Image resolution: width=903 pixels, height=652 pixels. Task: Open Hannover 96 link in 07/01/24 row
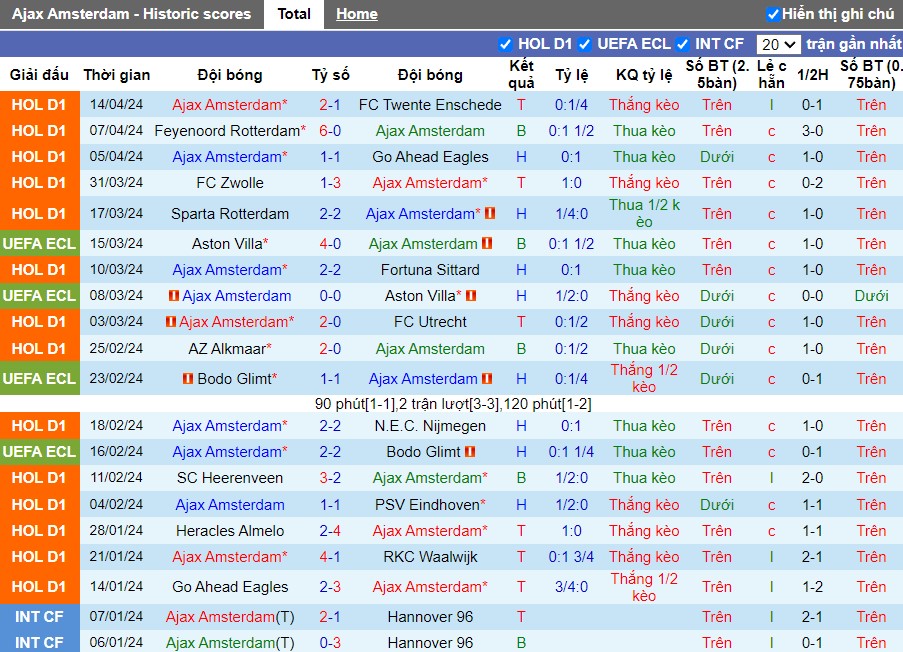tap(430, 616)
